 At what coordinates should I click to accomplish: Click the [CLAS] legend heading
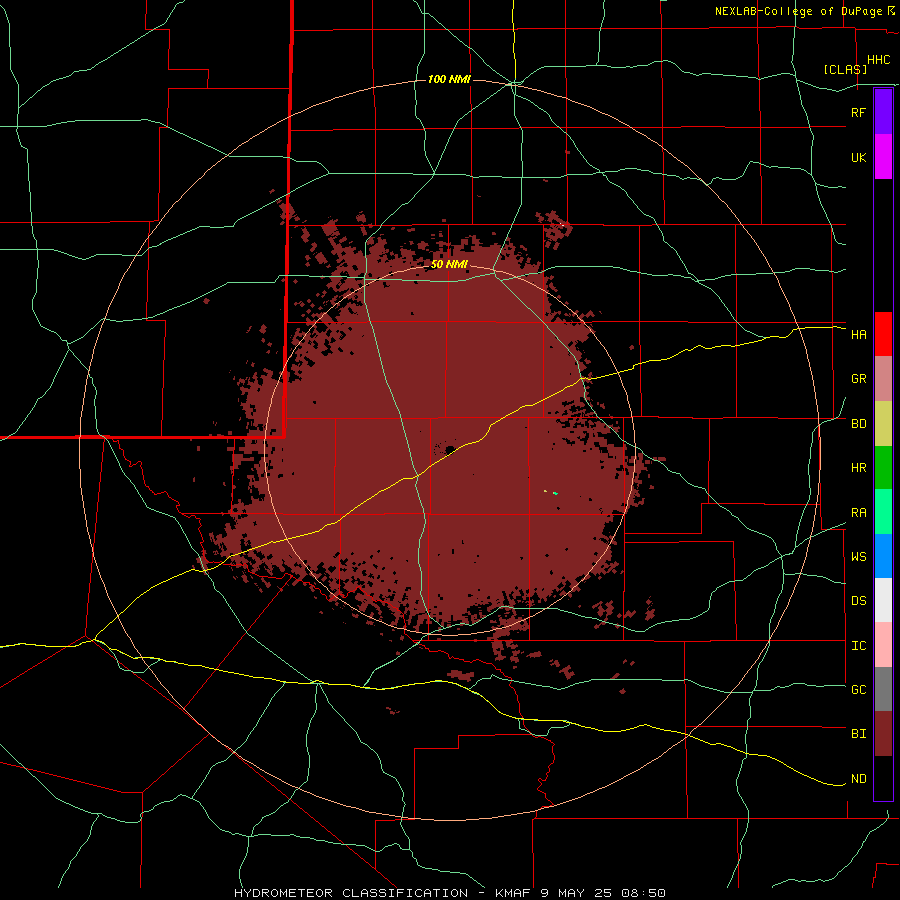pos(845,69)
